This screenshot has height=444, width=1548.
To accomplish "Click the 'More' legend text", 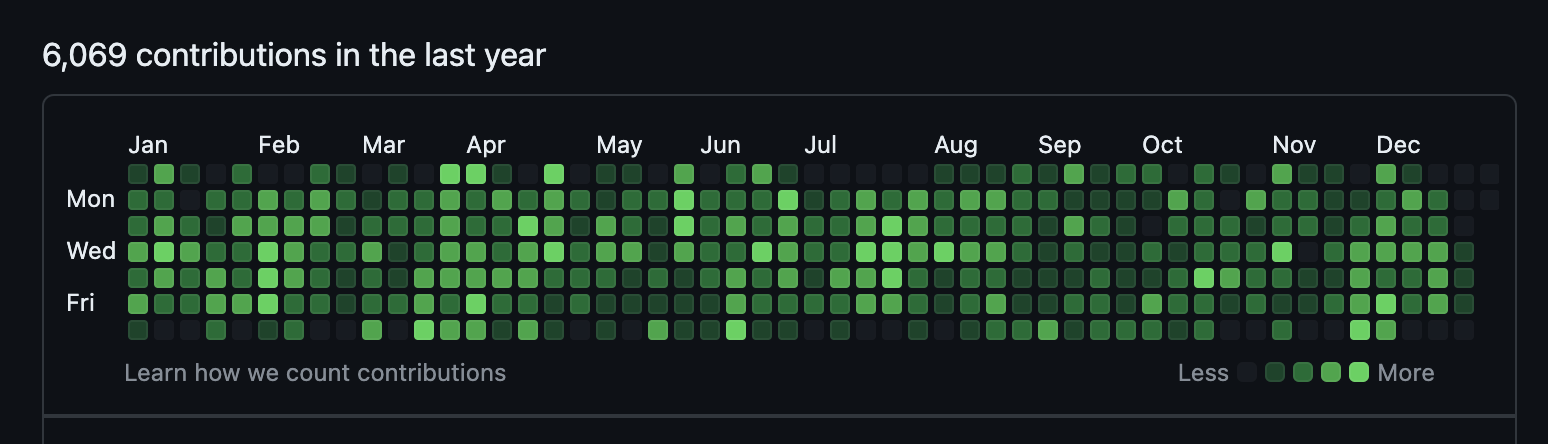I will pos(1406,373).
